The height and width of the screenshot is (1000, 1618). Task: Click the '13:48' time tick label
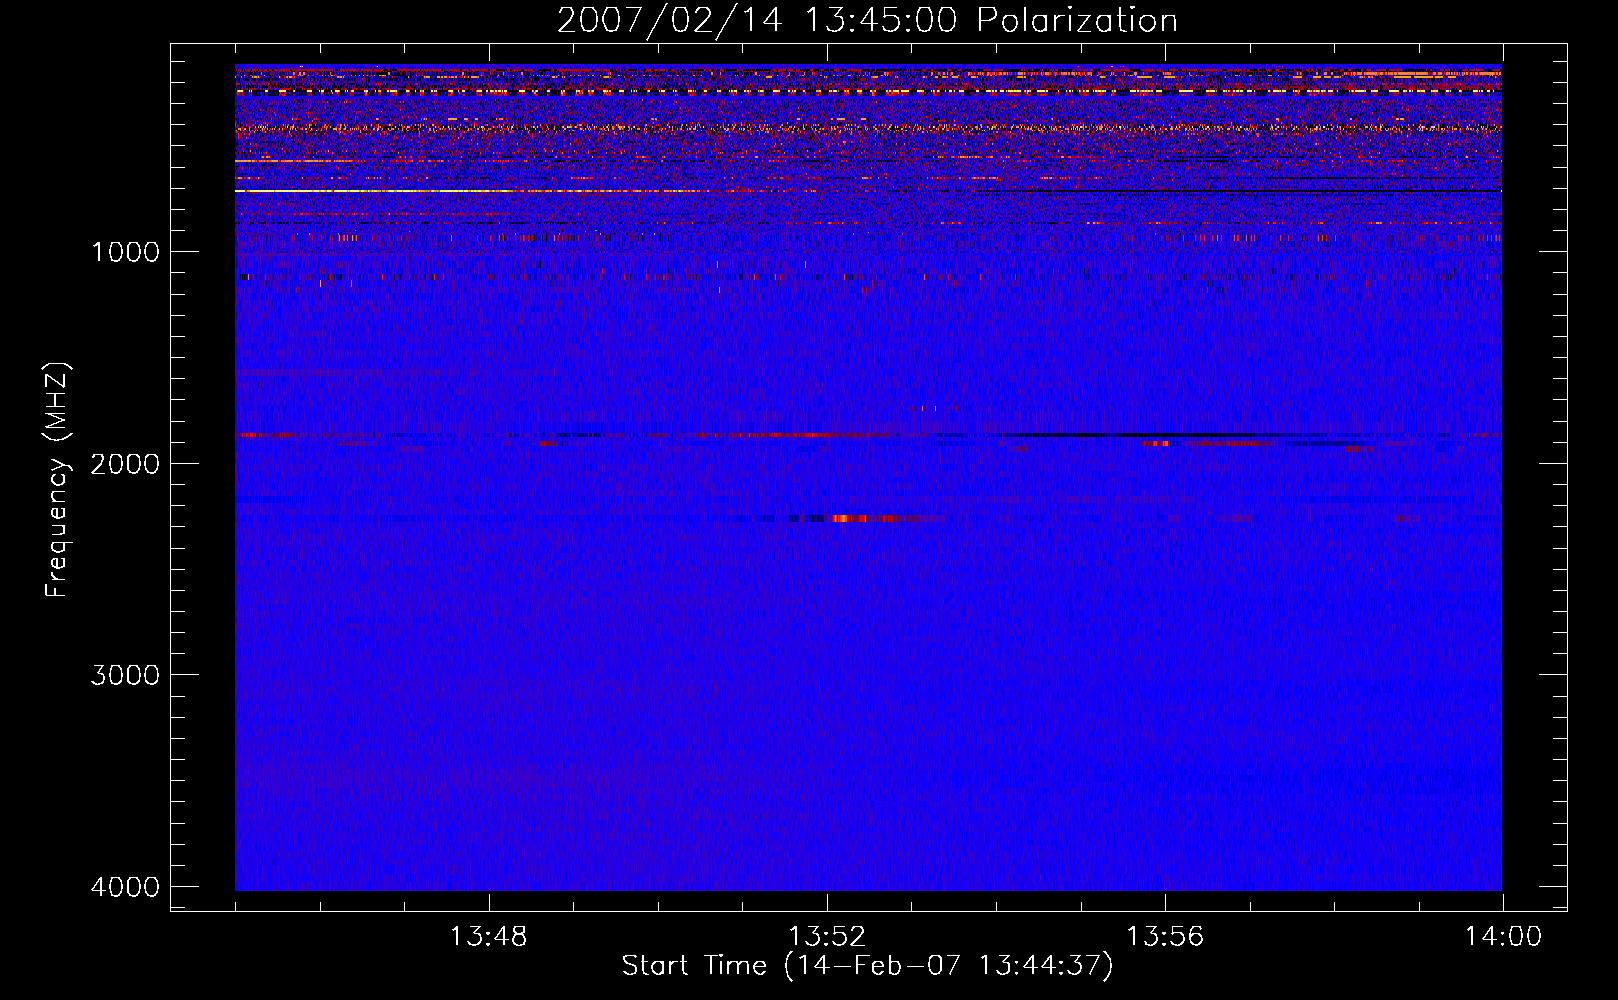click(x=488, y=937)
